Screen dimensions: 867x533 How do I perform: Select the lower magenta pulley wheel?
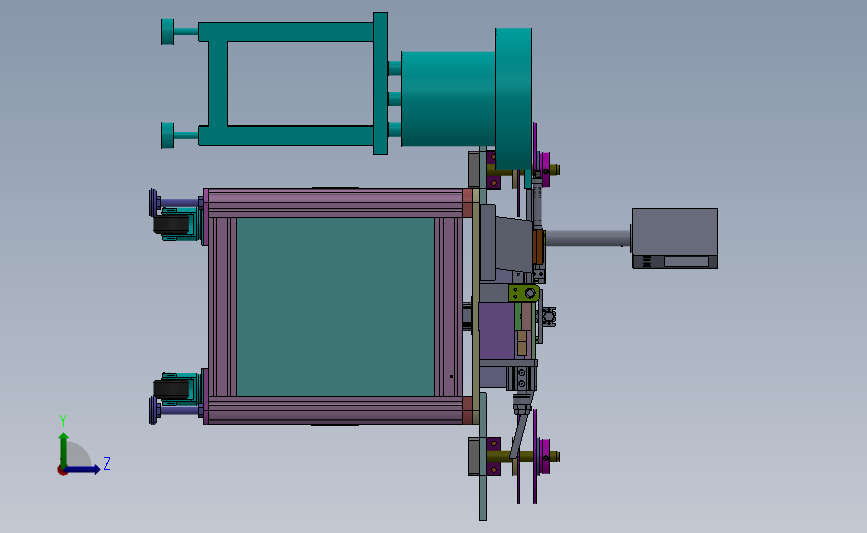[545, 457]
